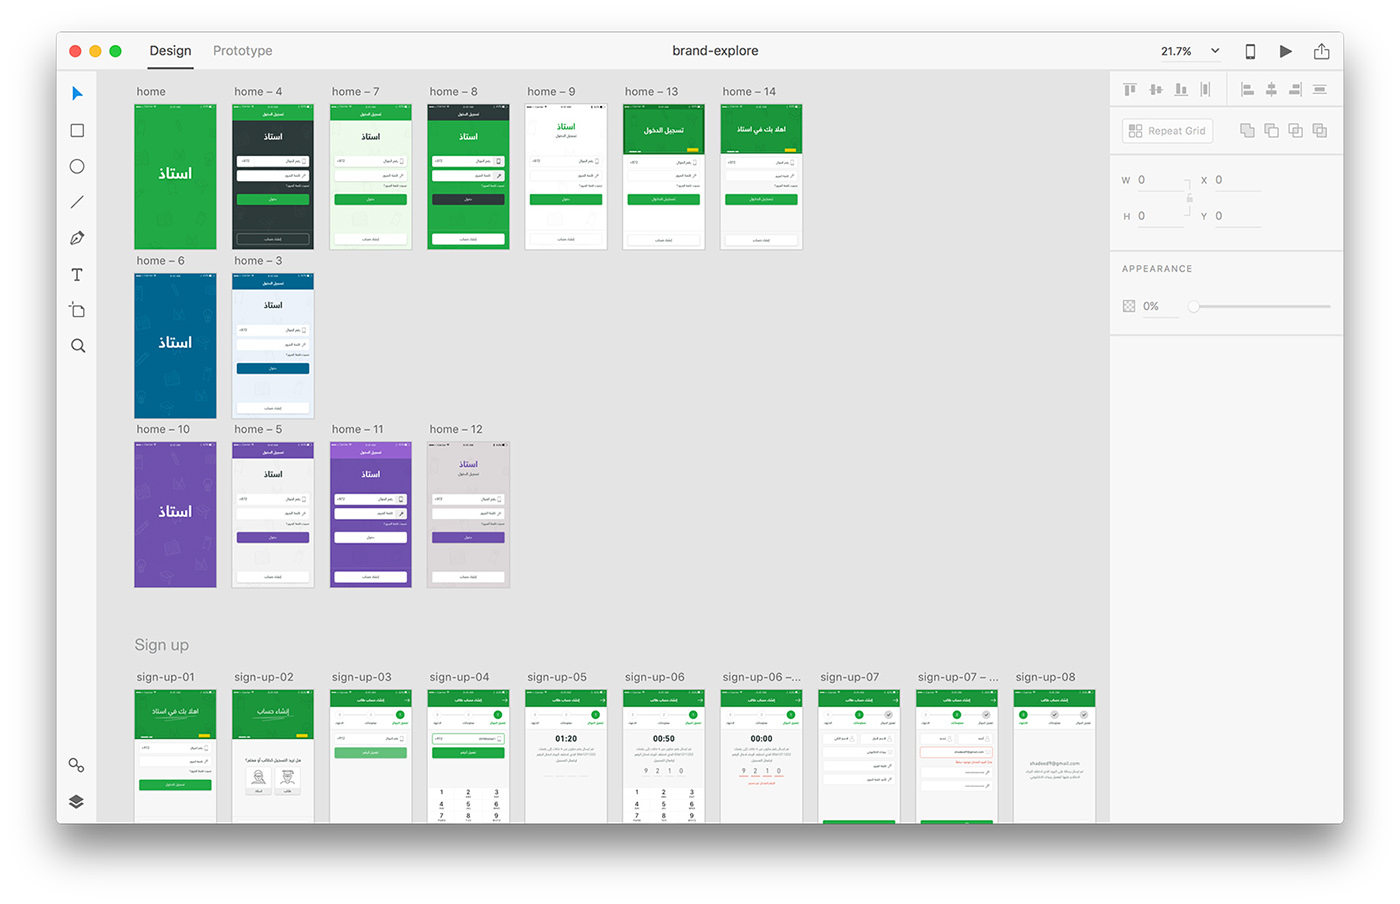Open the 21.7% zoom level dropdown
Viewport: 1400px width, 904px height.
tap(1190, 51)
